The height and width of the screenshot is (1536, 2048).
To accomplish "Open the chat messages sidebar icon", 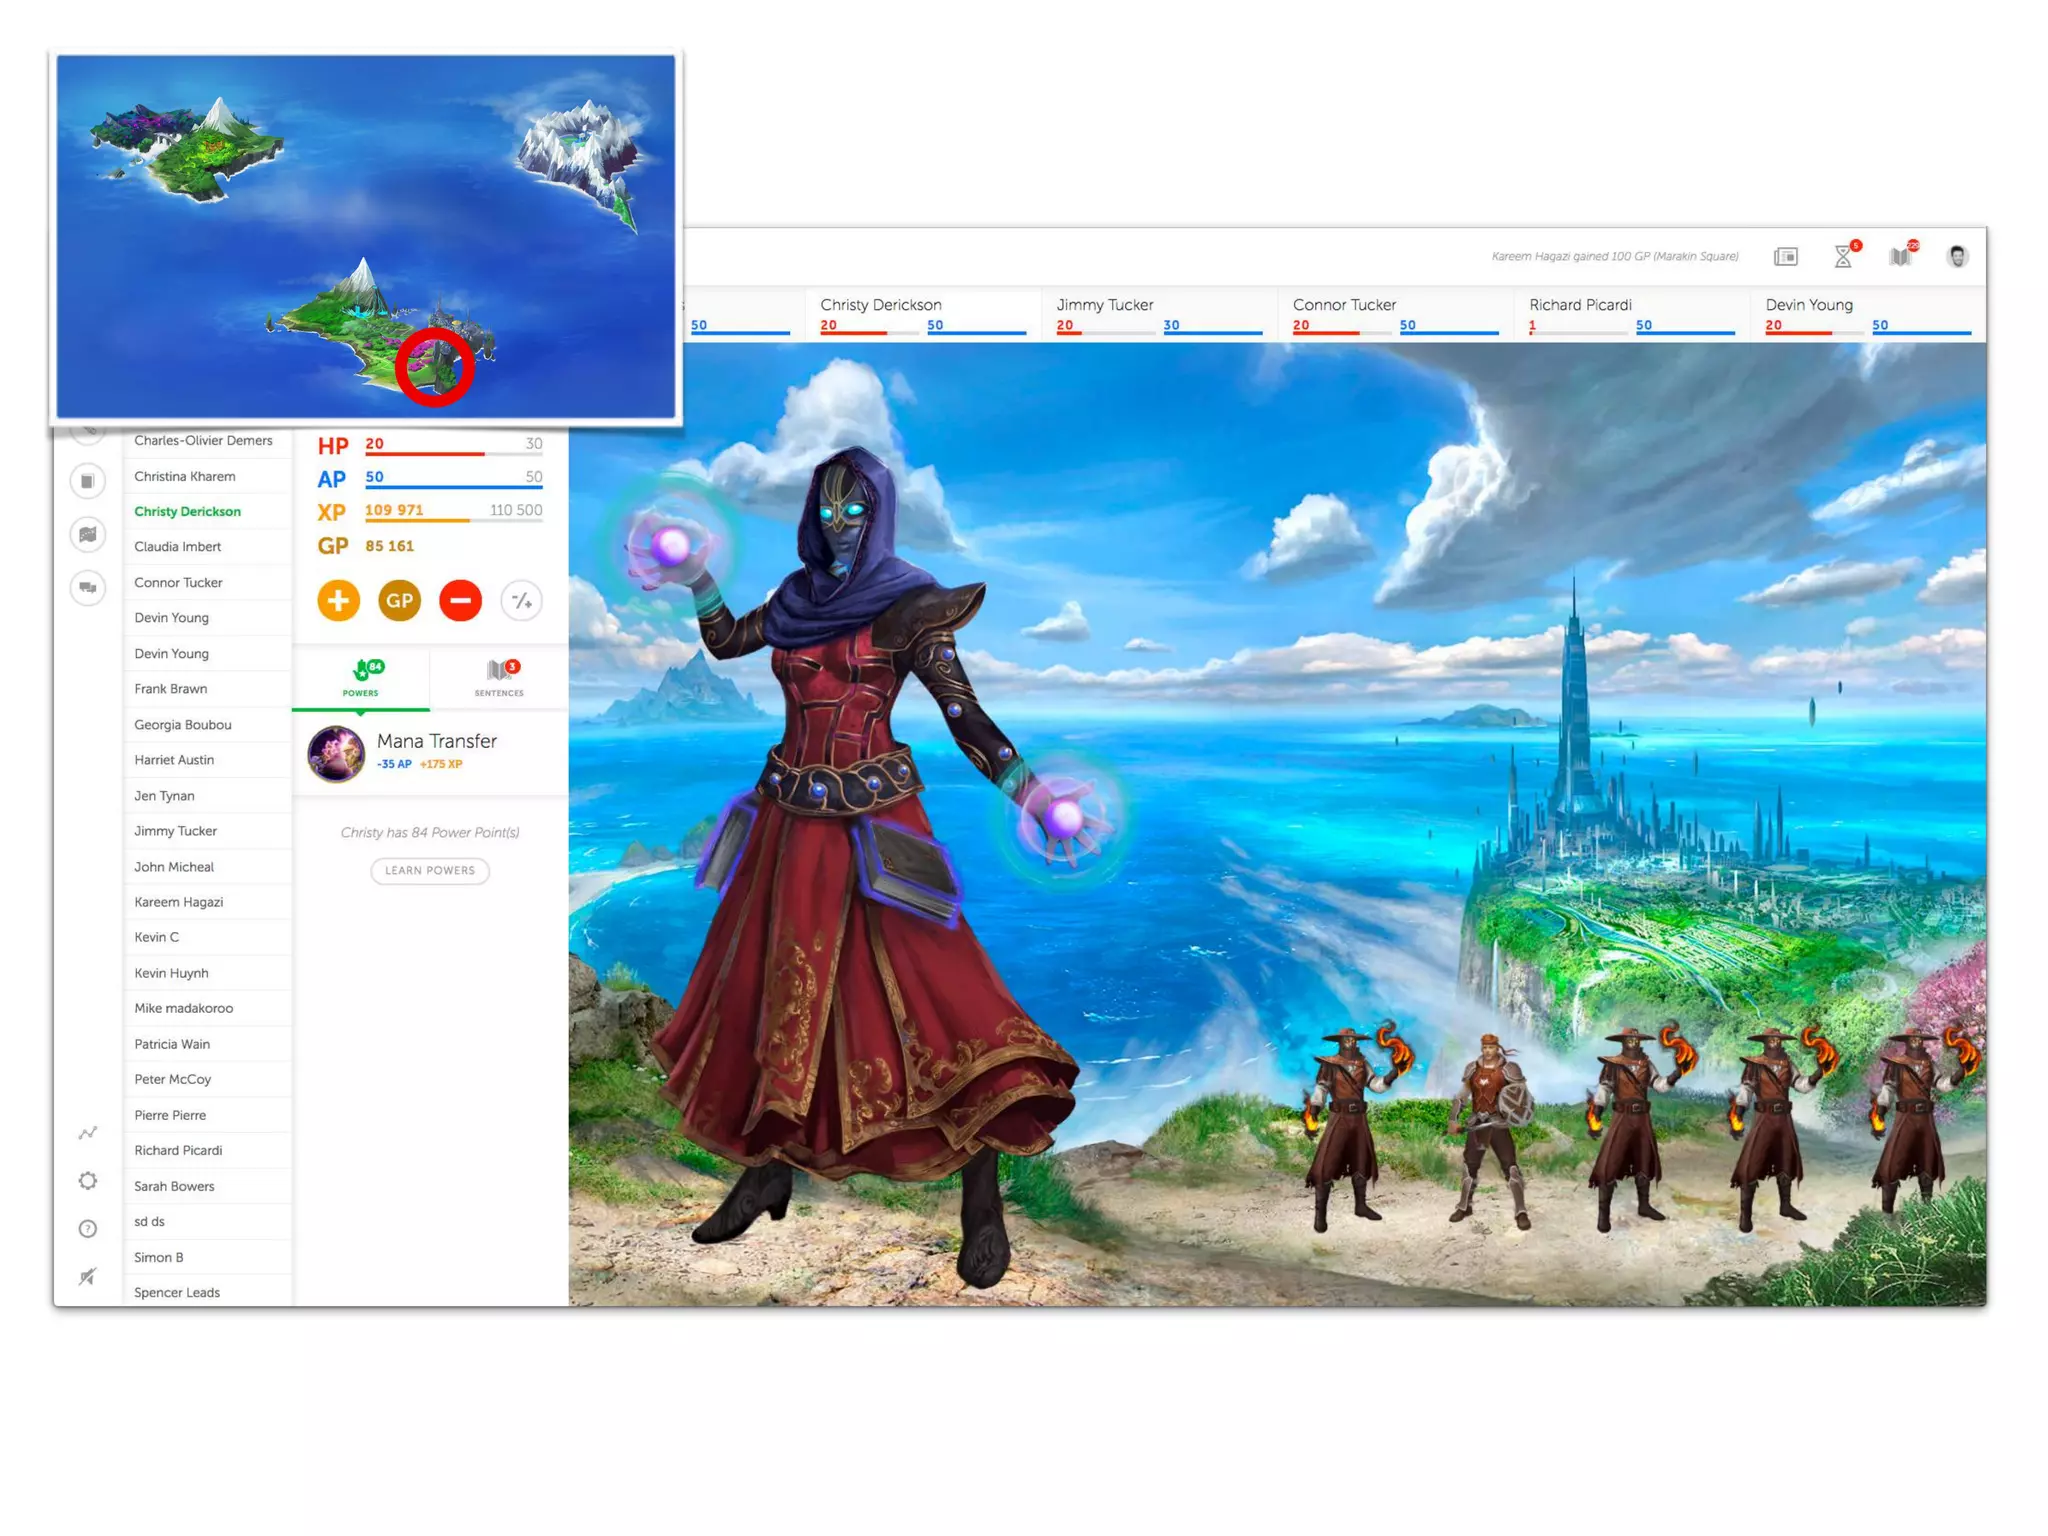I will point(88,587).
